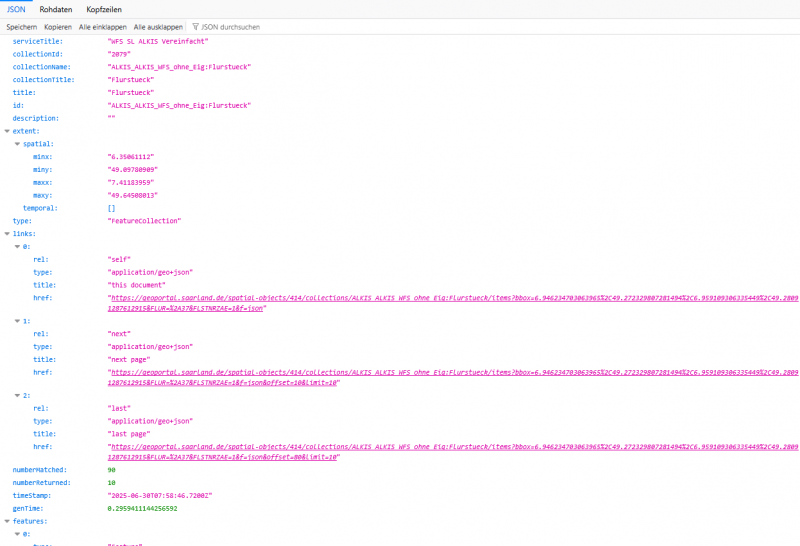Collapse links item 0
Viewport: 800px width, 546px height.
click(17, 246)
